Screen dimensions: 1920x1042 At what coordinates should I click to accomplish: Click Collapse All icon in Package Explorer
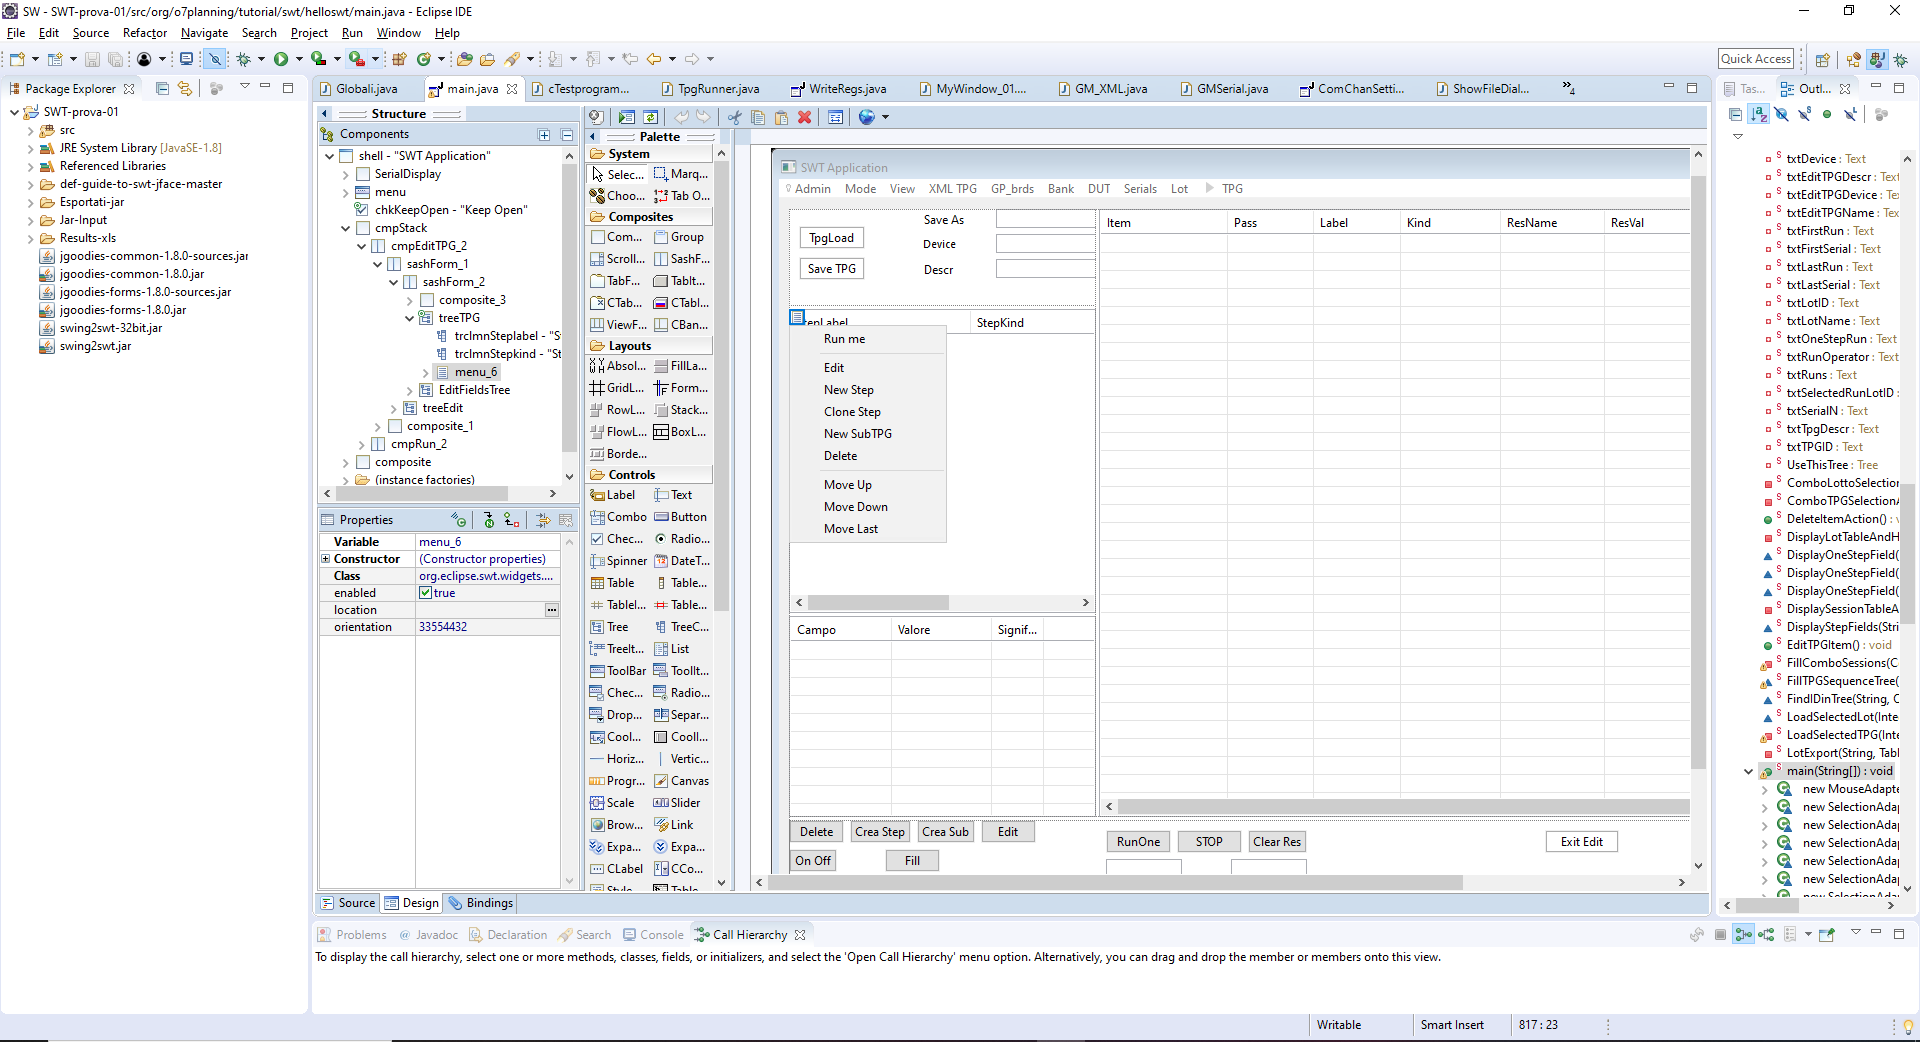click(x=162, y=88)
